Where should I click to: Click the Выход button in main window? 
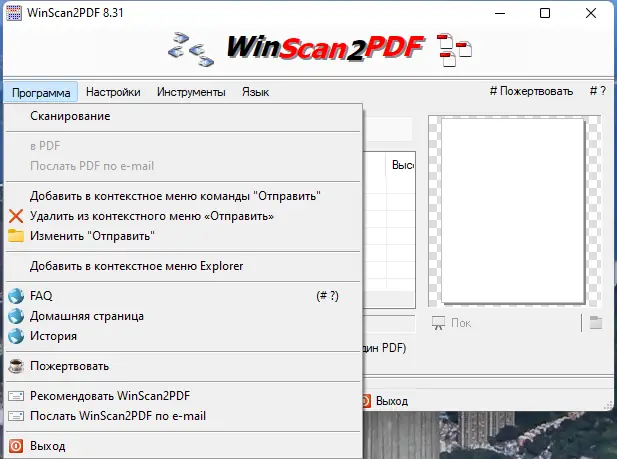[x=386, y=401]
